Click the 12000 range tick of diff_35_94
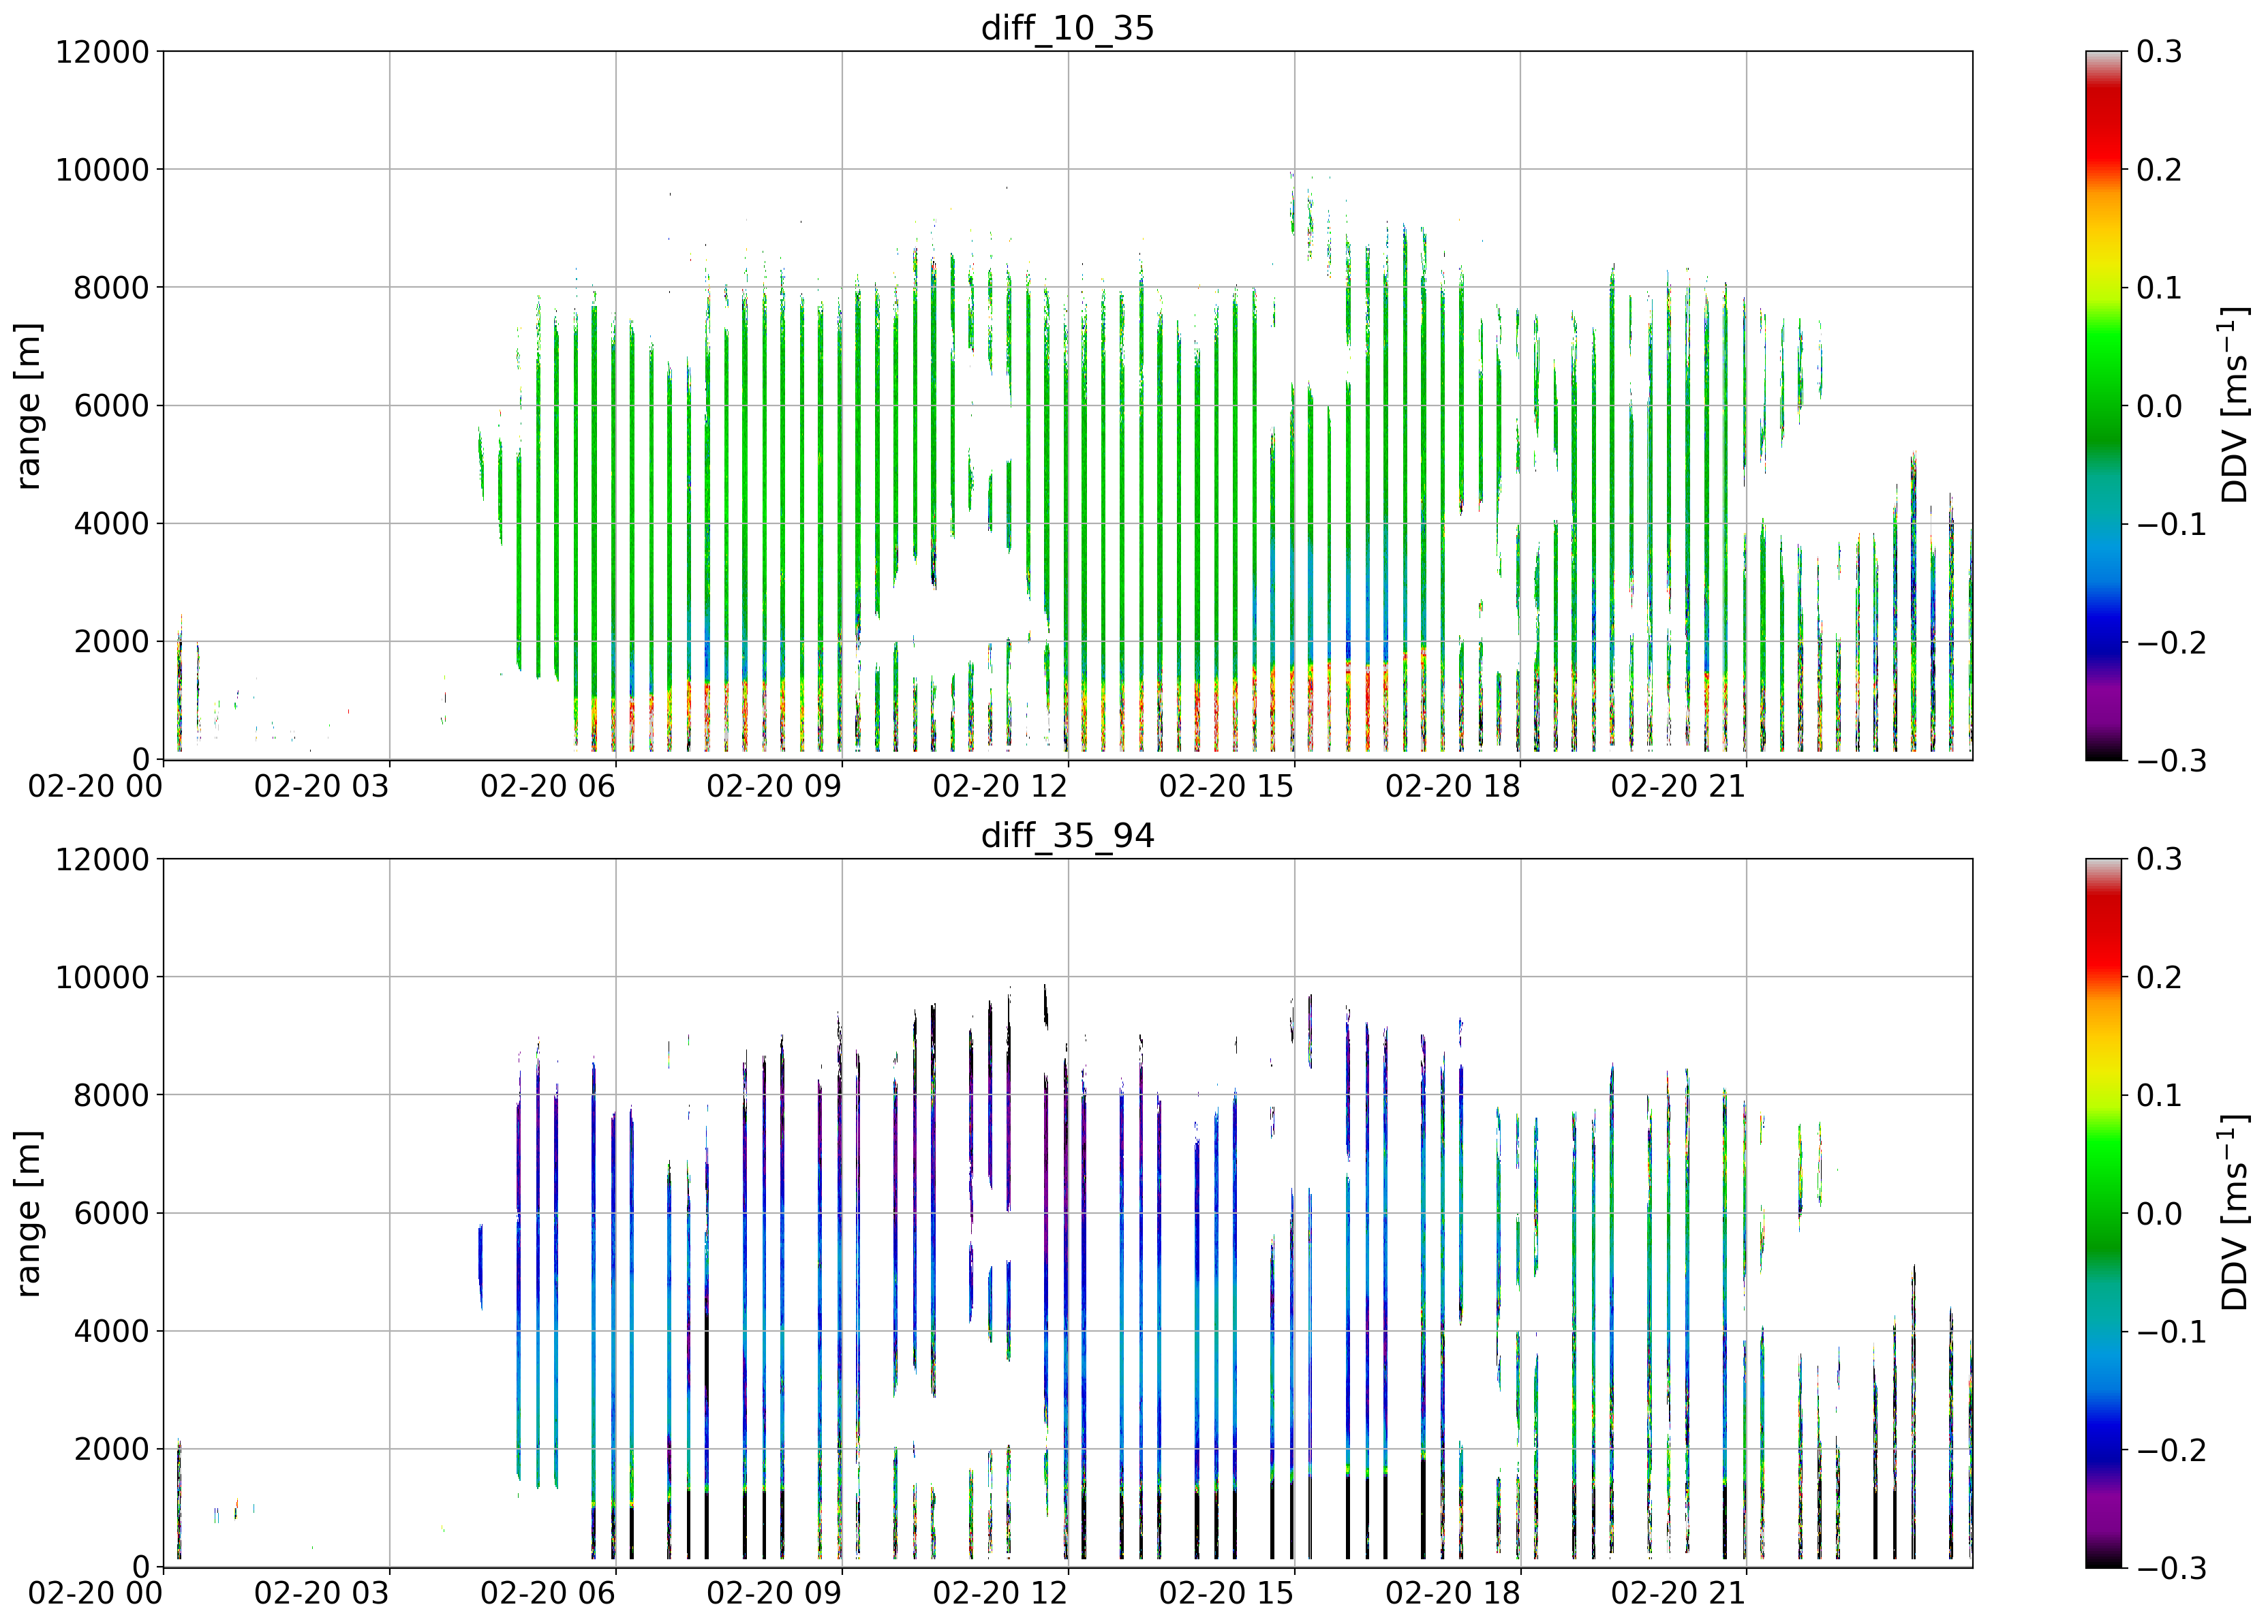The width and height of the screenshot is (2268, 1624). click(x=102, y=859)
